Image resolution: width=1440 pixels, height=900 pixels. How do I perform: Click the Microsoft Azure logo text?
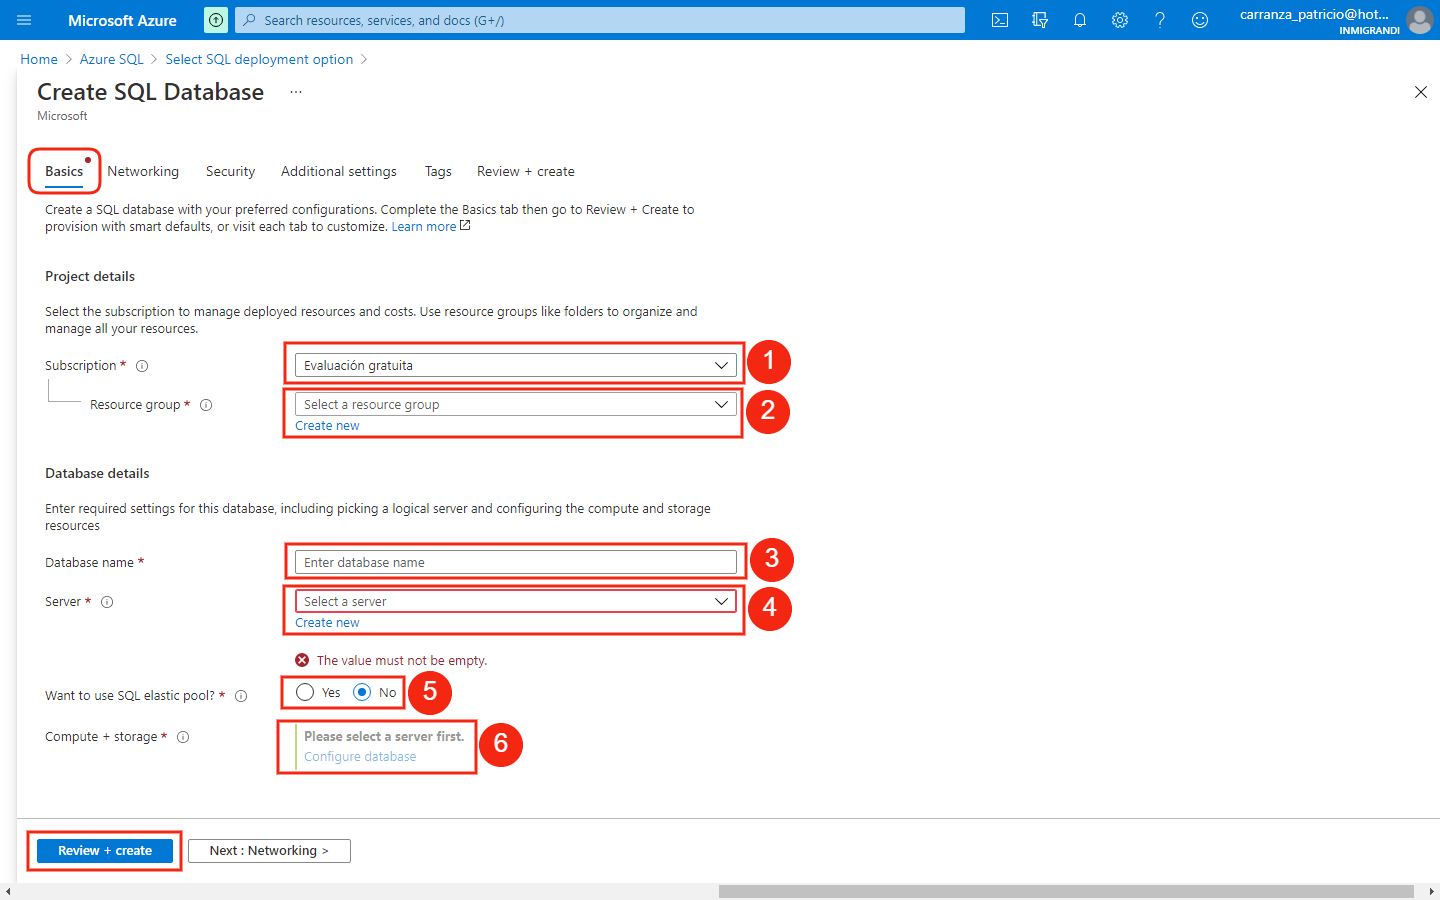click(x=122, y=20)
